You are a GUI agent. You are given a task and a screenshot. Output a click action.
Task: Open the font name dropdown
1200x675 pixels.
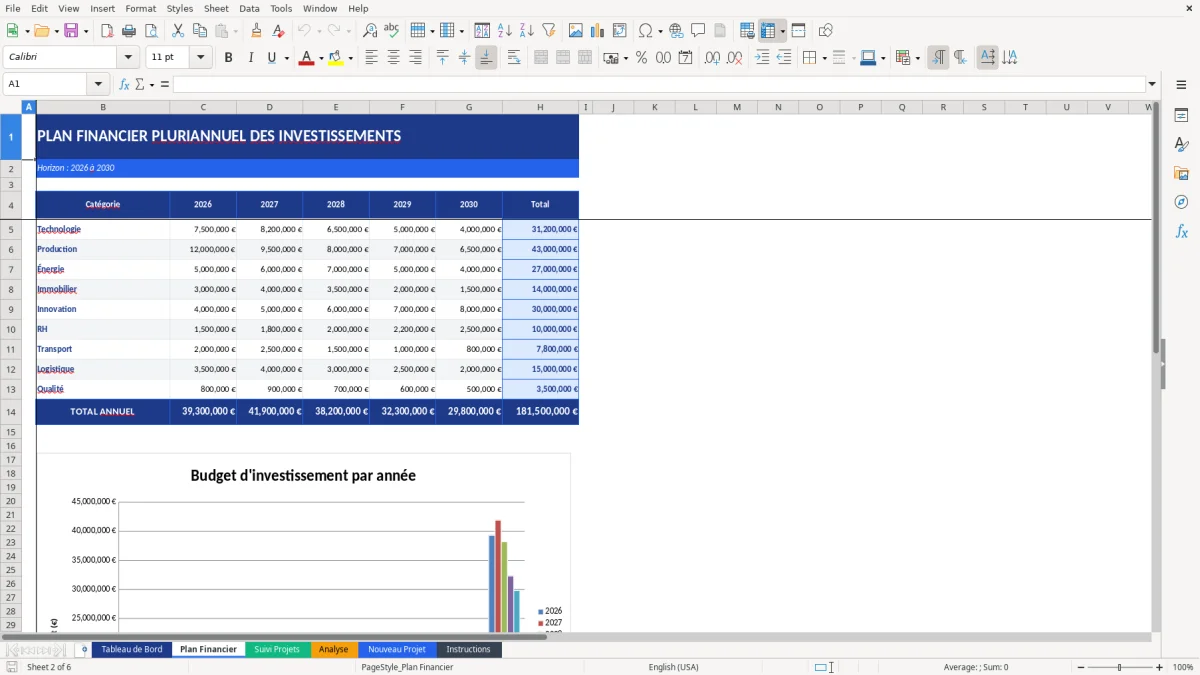127,57
